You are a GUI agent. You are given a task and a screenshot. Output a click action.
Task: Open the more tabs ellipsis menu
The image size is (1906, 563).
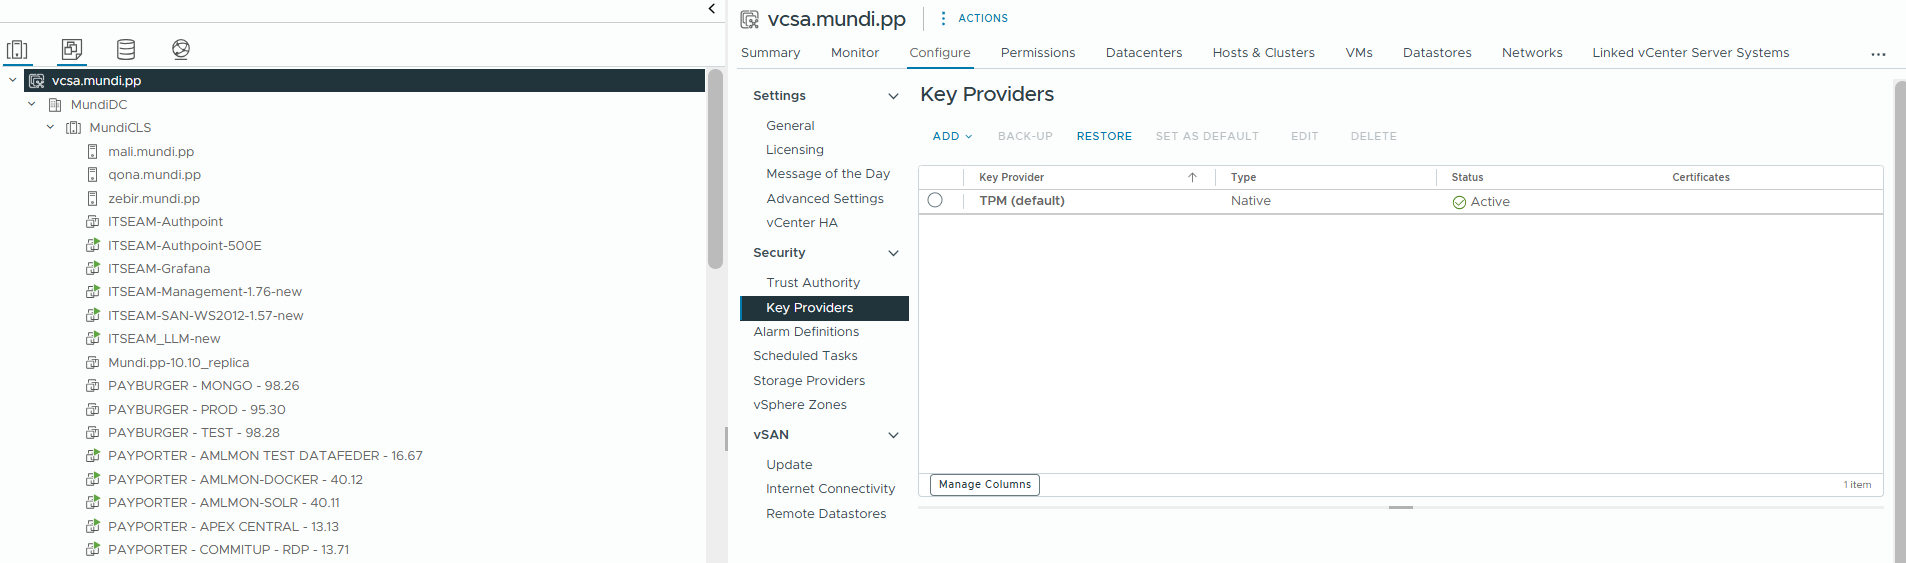tap(1878, 54)
